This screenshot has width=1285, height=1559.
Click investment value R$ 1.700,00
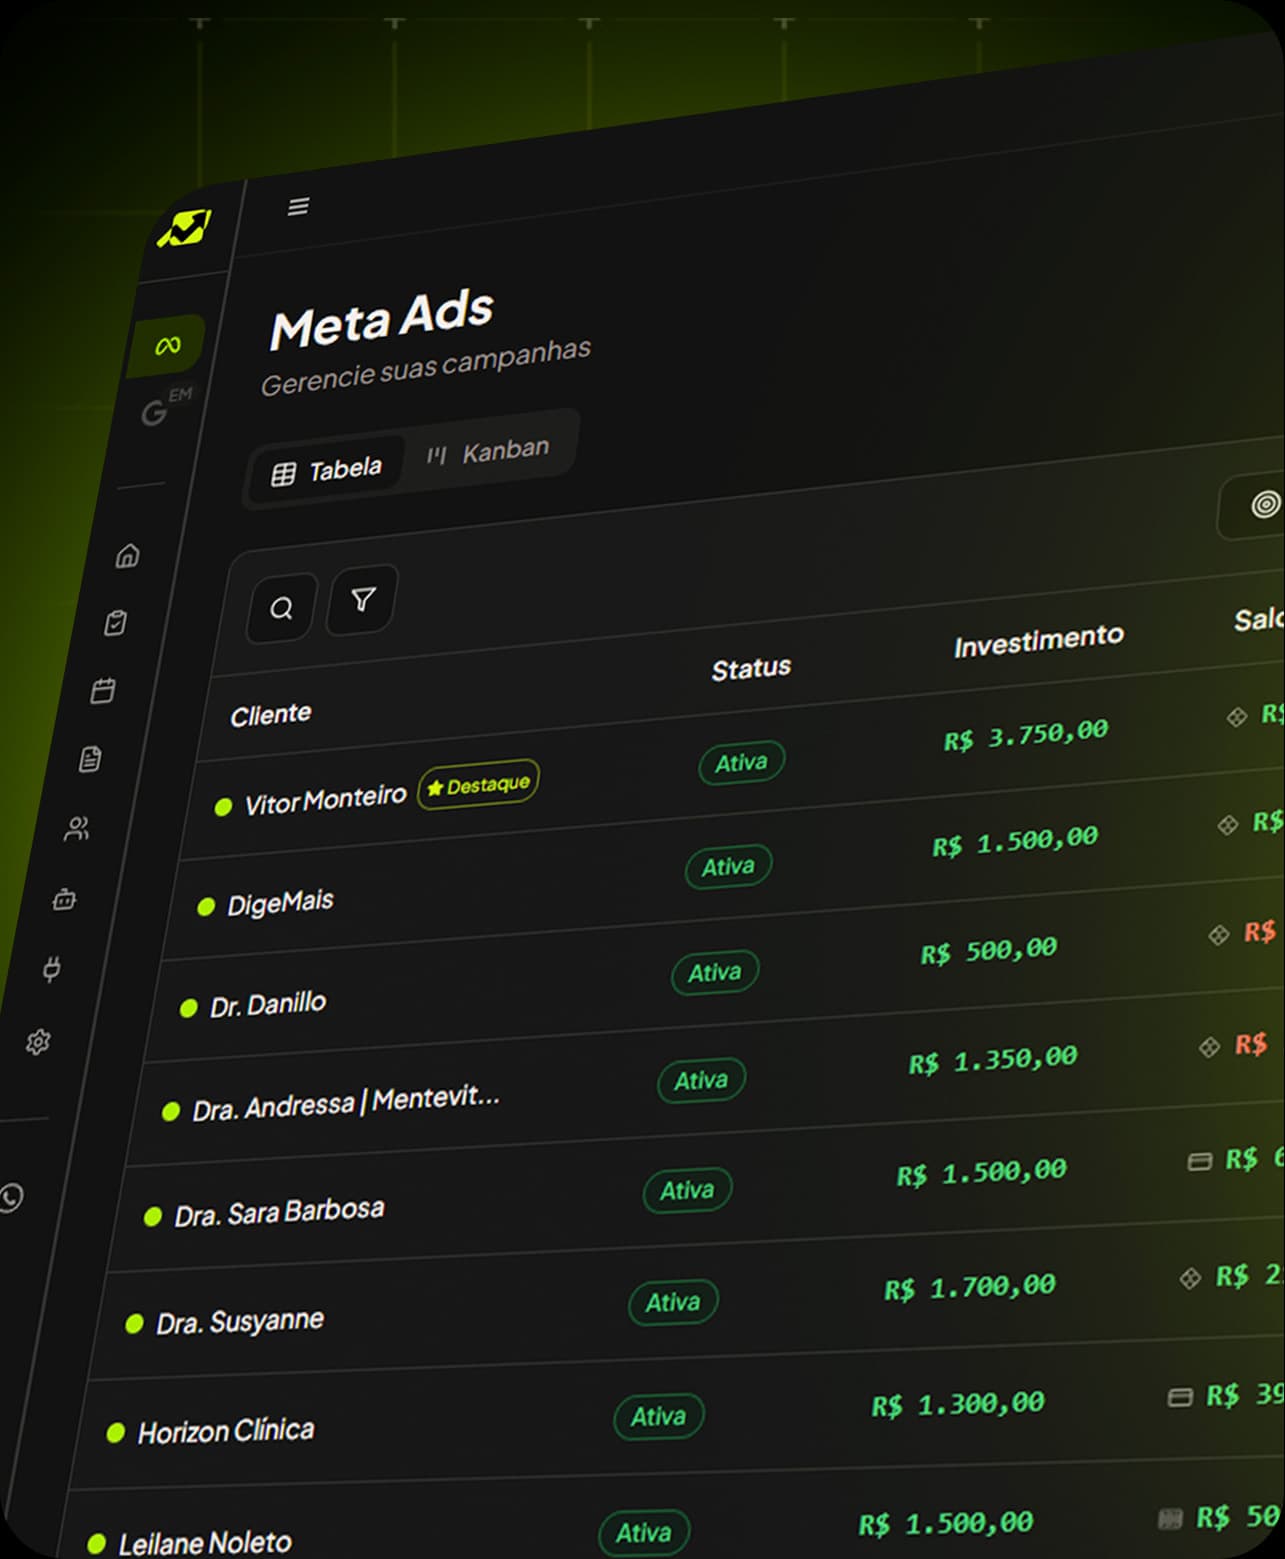click(x=969, y=1288)
